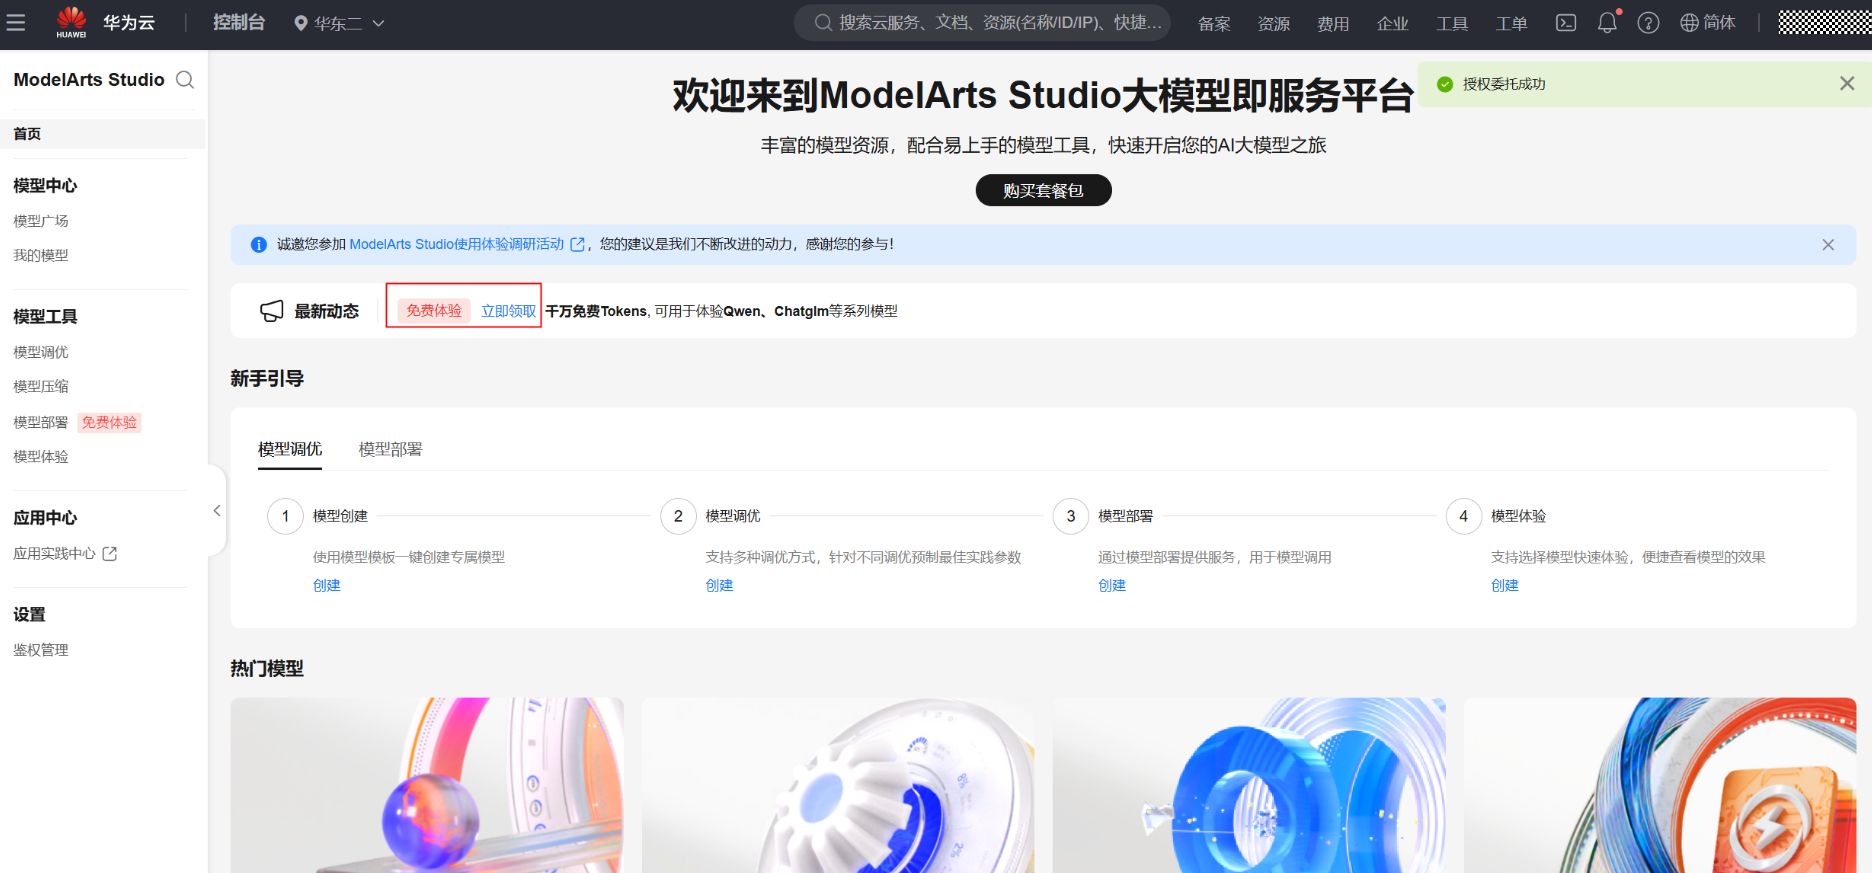Screen dimensions: 1872x873
Task: Switch to the 模型调优 guide tab
Action: coord(290,450)
